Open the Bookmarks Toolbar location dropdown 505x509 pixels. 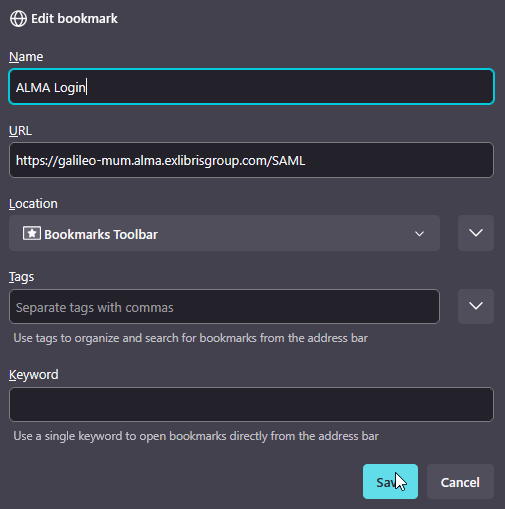(x=224, y=233)
